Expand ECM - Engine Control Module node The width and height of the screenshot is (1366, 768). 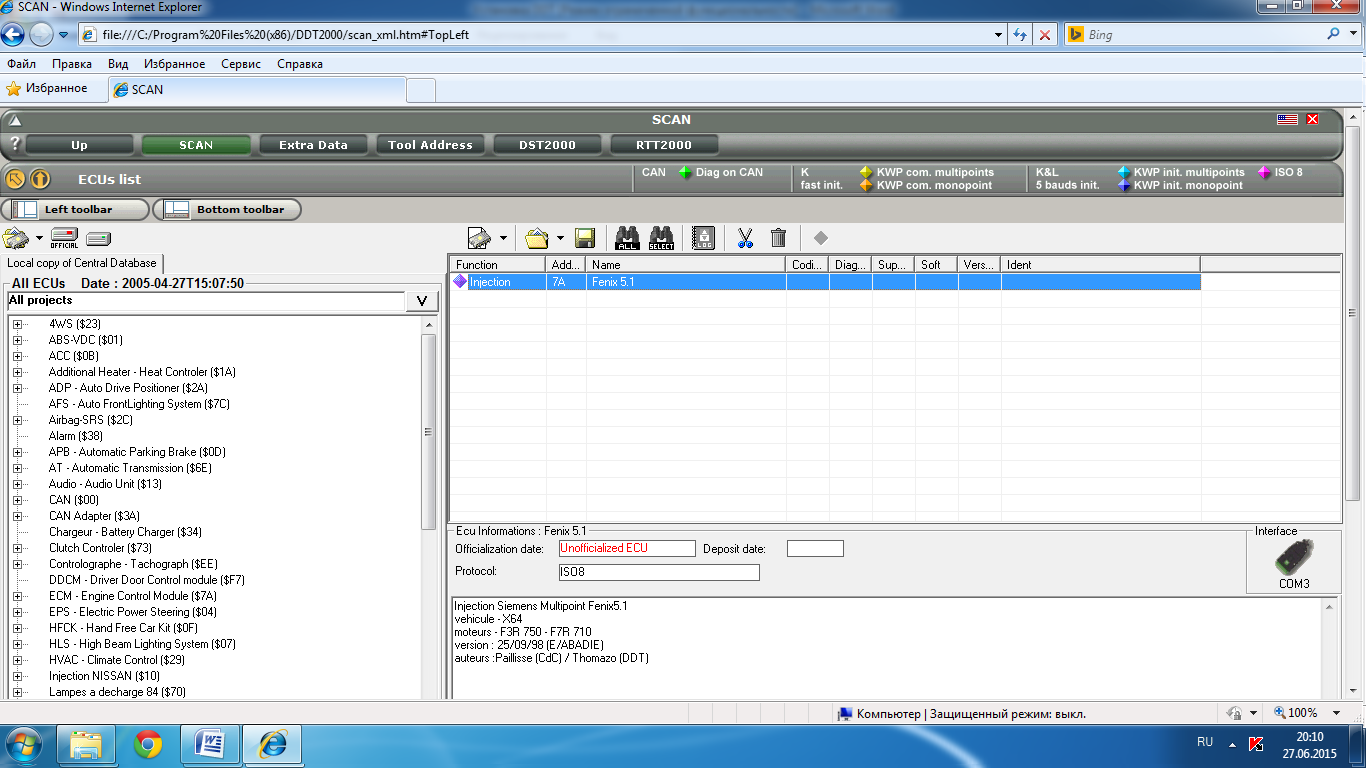click(17, 596)
